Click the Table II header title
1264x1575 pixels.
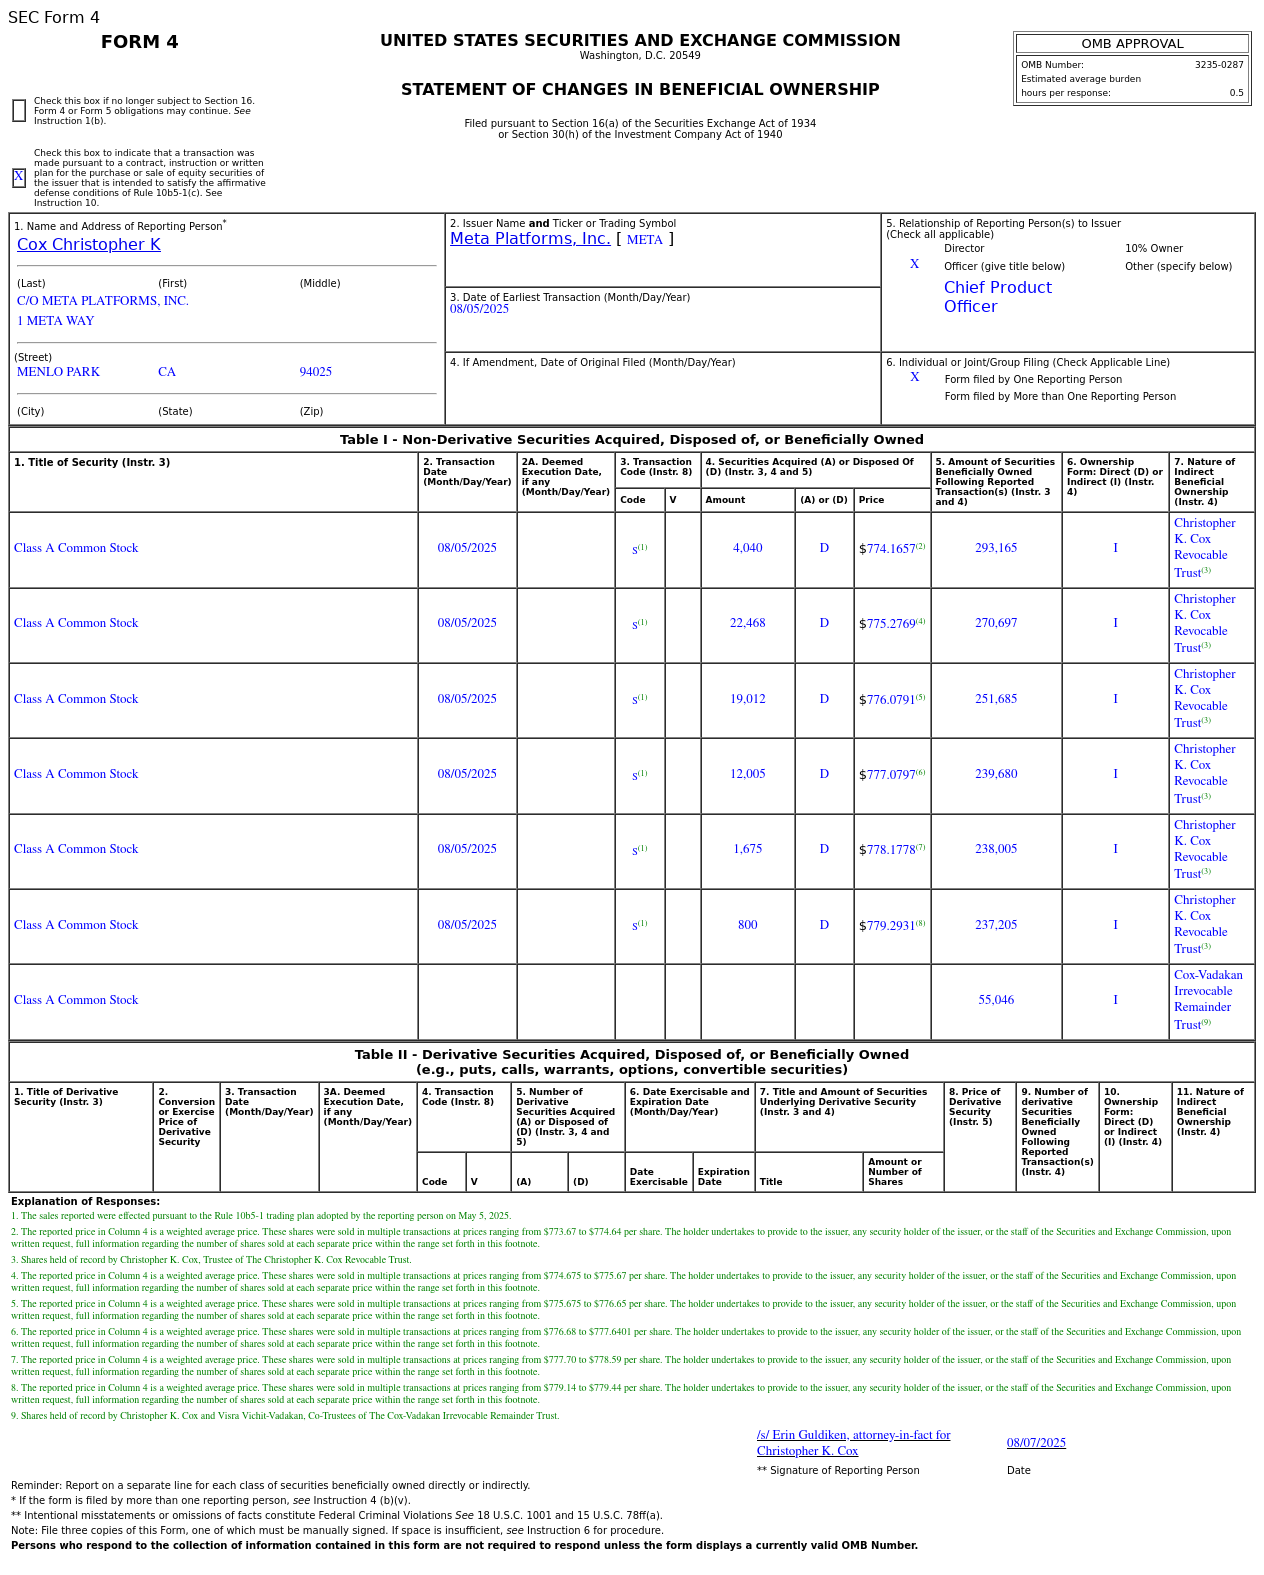pos(632,1062)
